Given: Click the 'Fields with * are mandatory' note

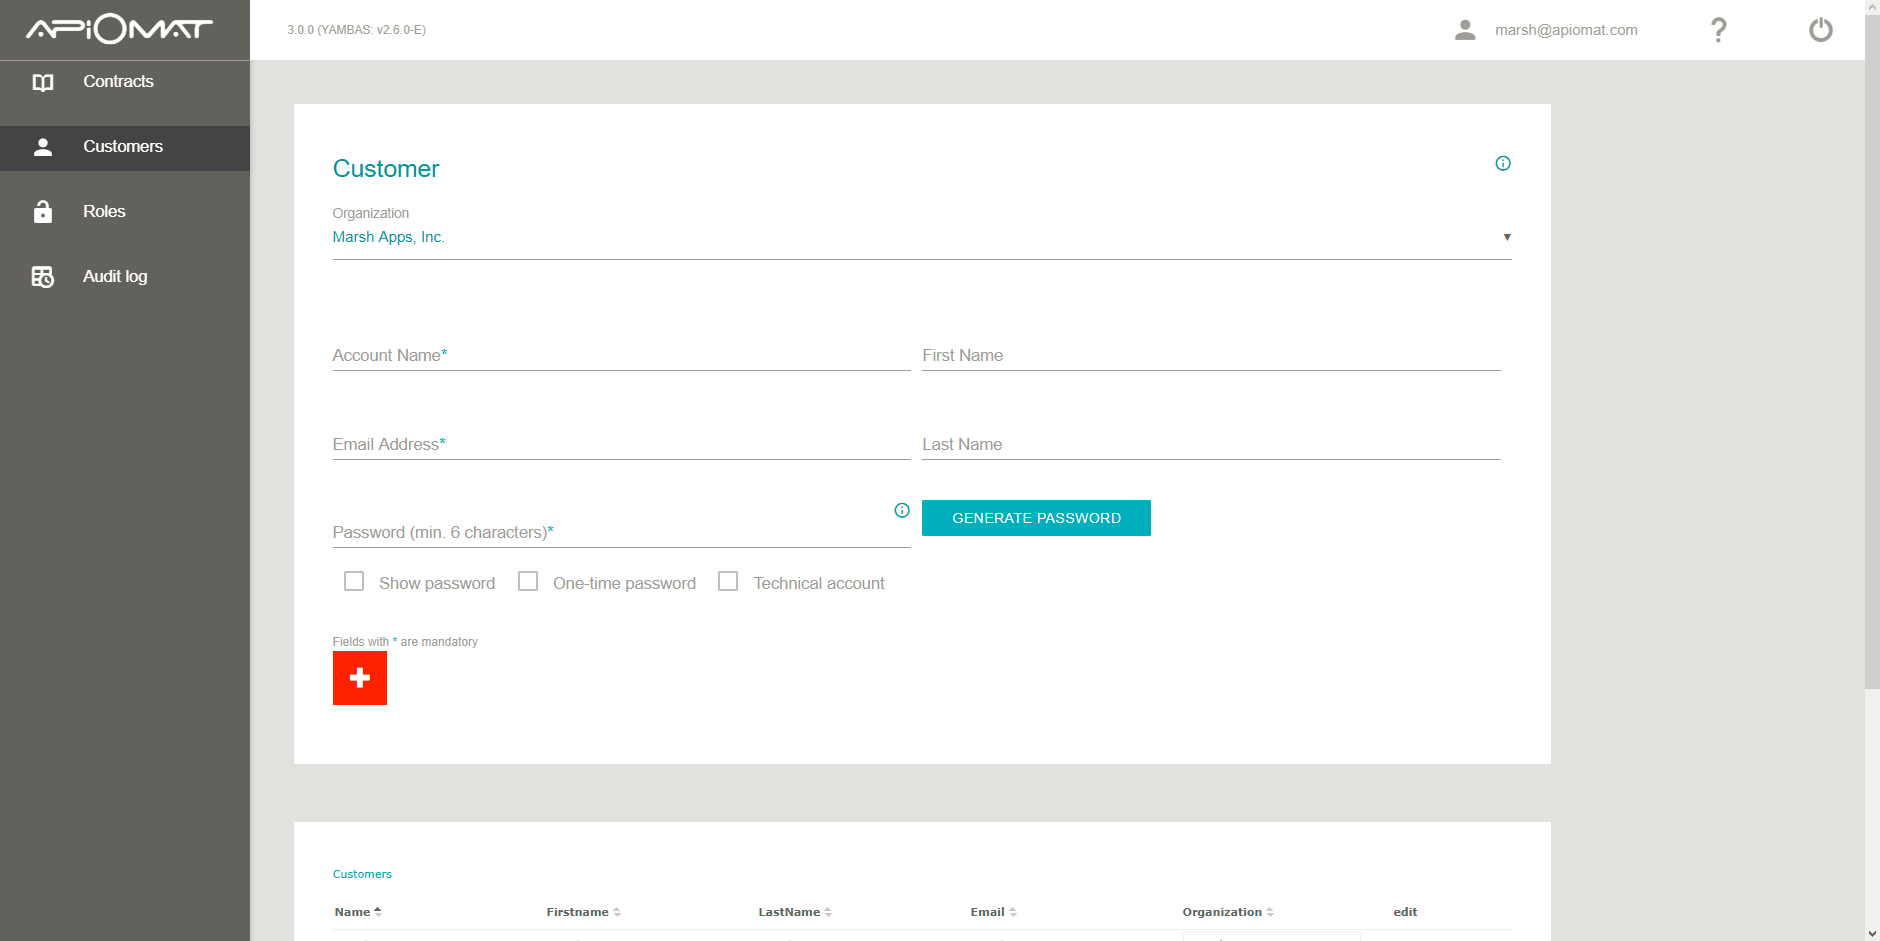Looking at the screenshot, I should pos(405,642).
